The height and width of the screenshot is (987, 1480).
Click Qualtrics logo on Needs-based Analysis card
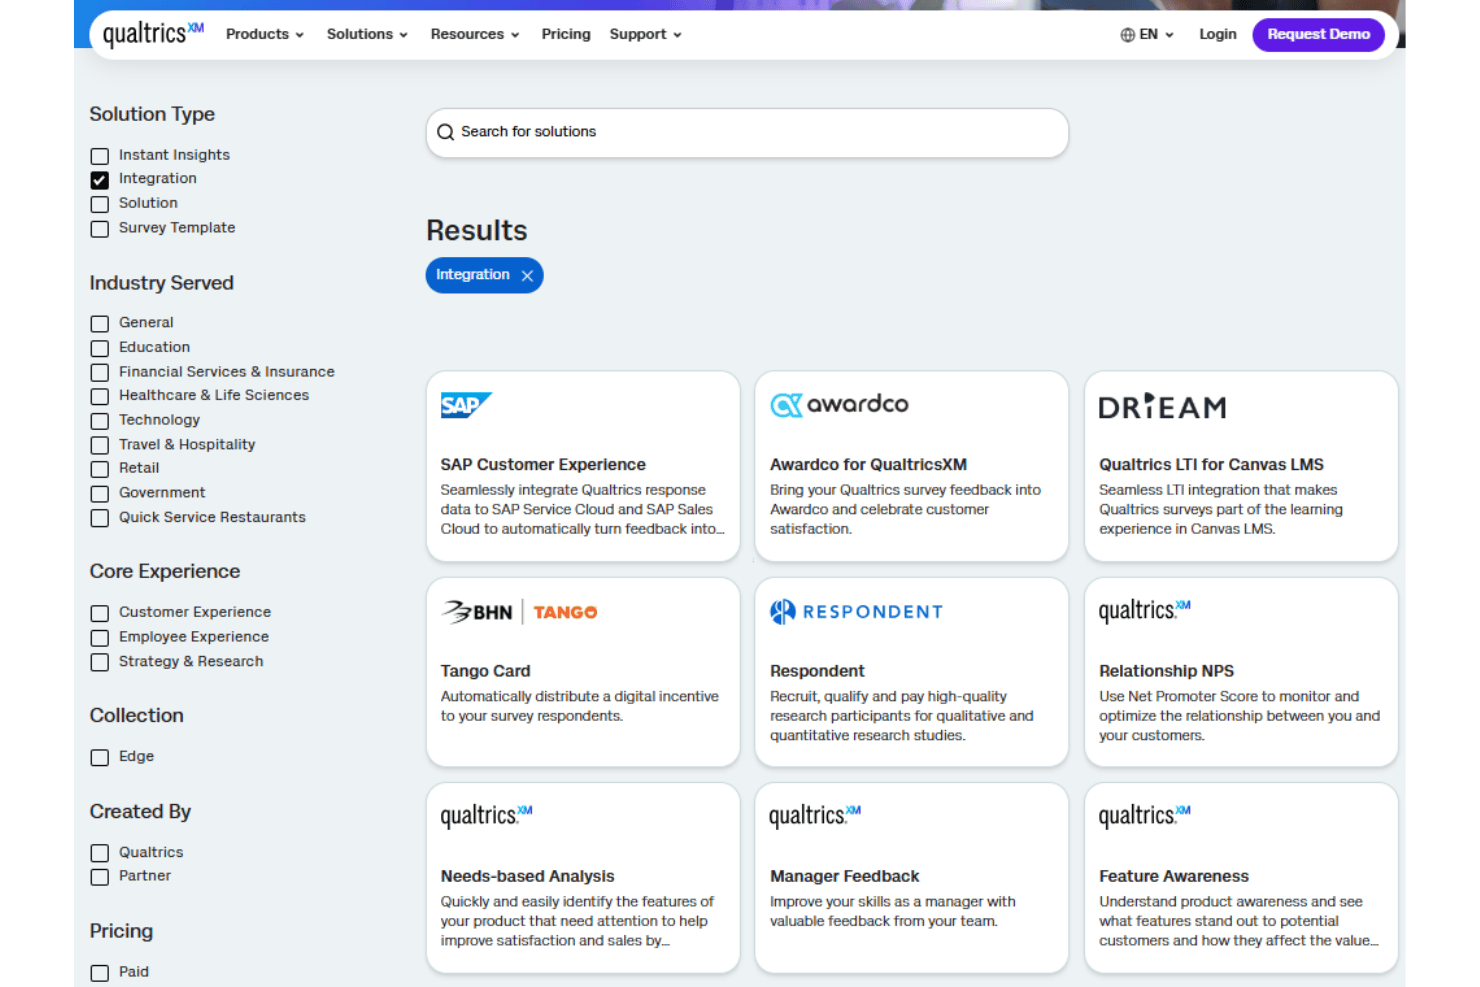pos(487,815)
